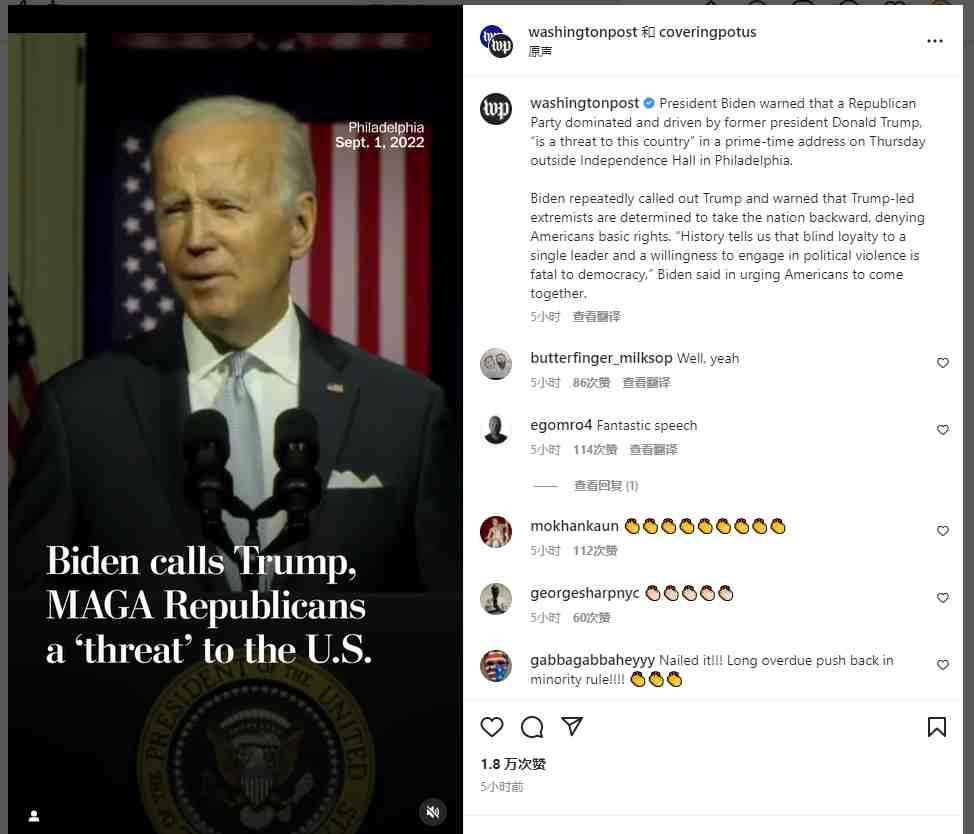Image resolution: width=974 pixels, height=834 pixels.
Task: Open the comment bubble icon
Action: point(532,727)
